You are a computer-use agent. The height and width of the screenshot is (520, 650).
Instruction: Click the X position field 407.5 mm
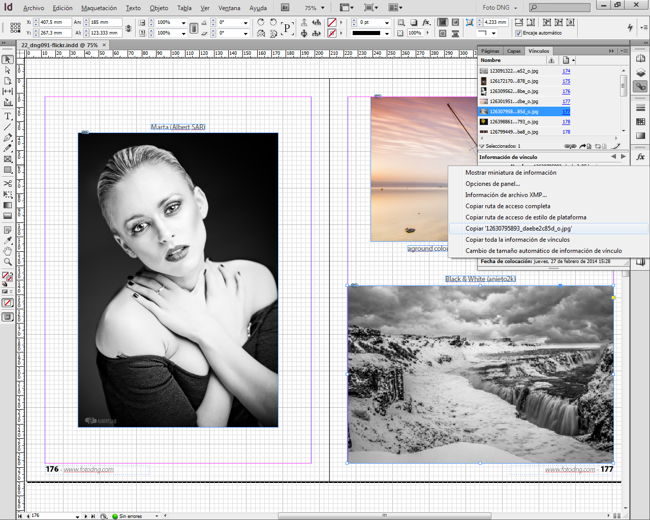pos(55,22)
